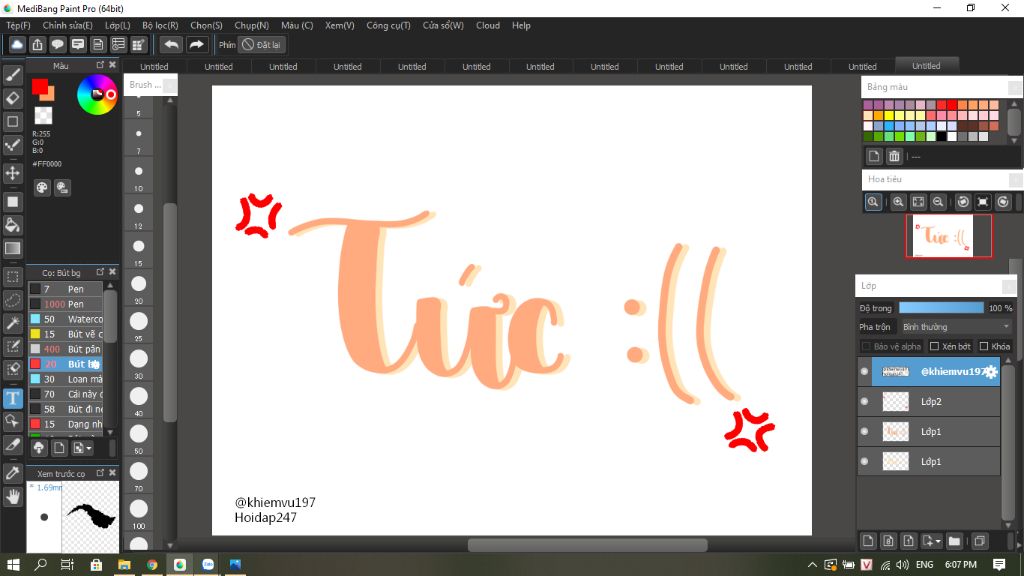The image size is (1024, 576).
Task: Select the 50 Watercolor brush
Action: (65, 319)
